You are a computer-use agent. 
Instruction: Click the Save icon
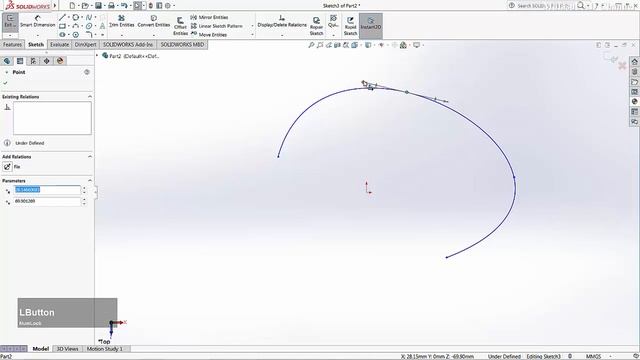pyautogui.click(x=98, y=6)
